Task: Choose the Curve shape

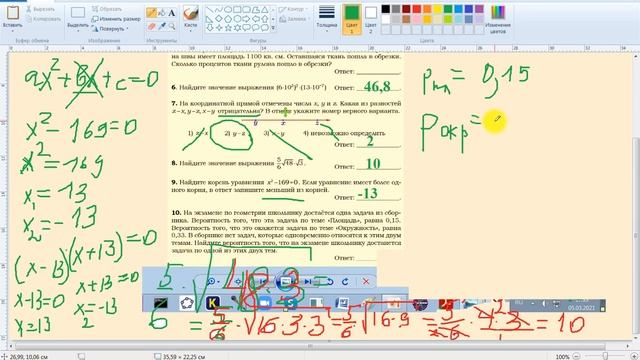Action: tap(219, 9)
